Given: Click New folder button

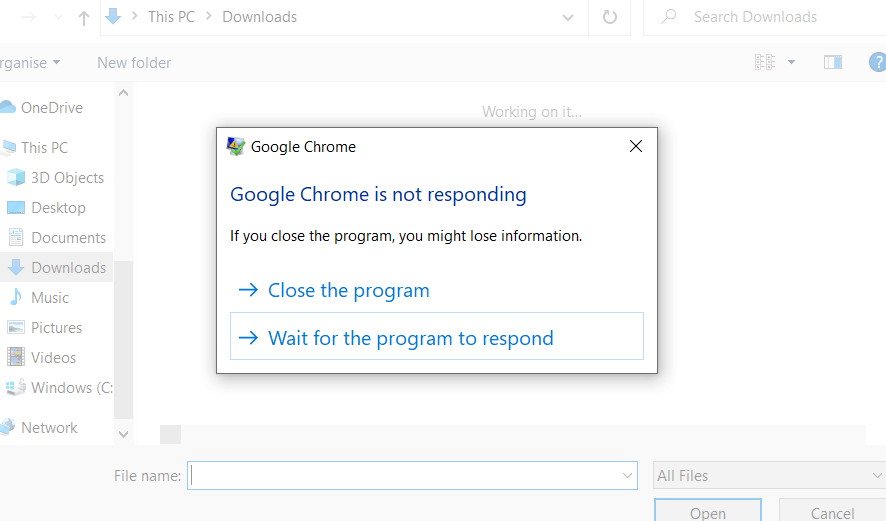Looking at the screenshot, I should tap(134, 63).
